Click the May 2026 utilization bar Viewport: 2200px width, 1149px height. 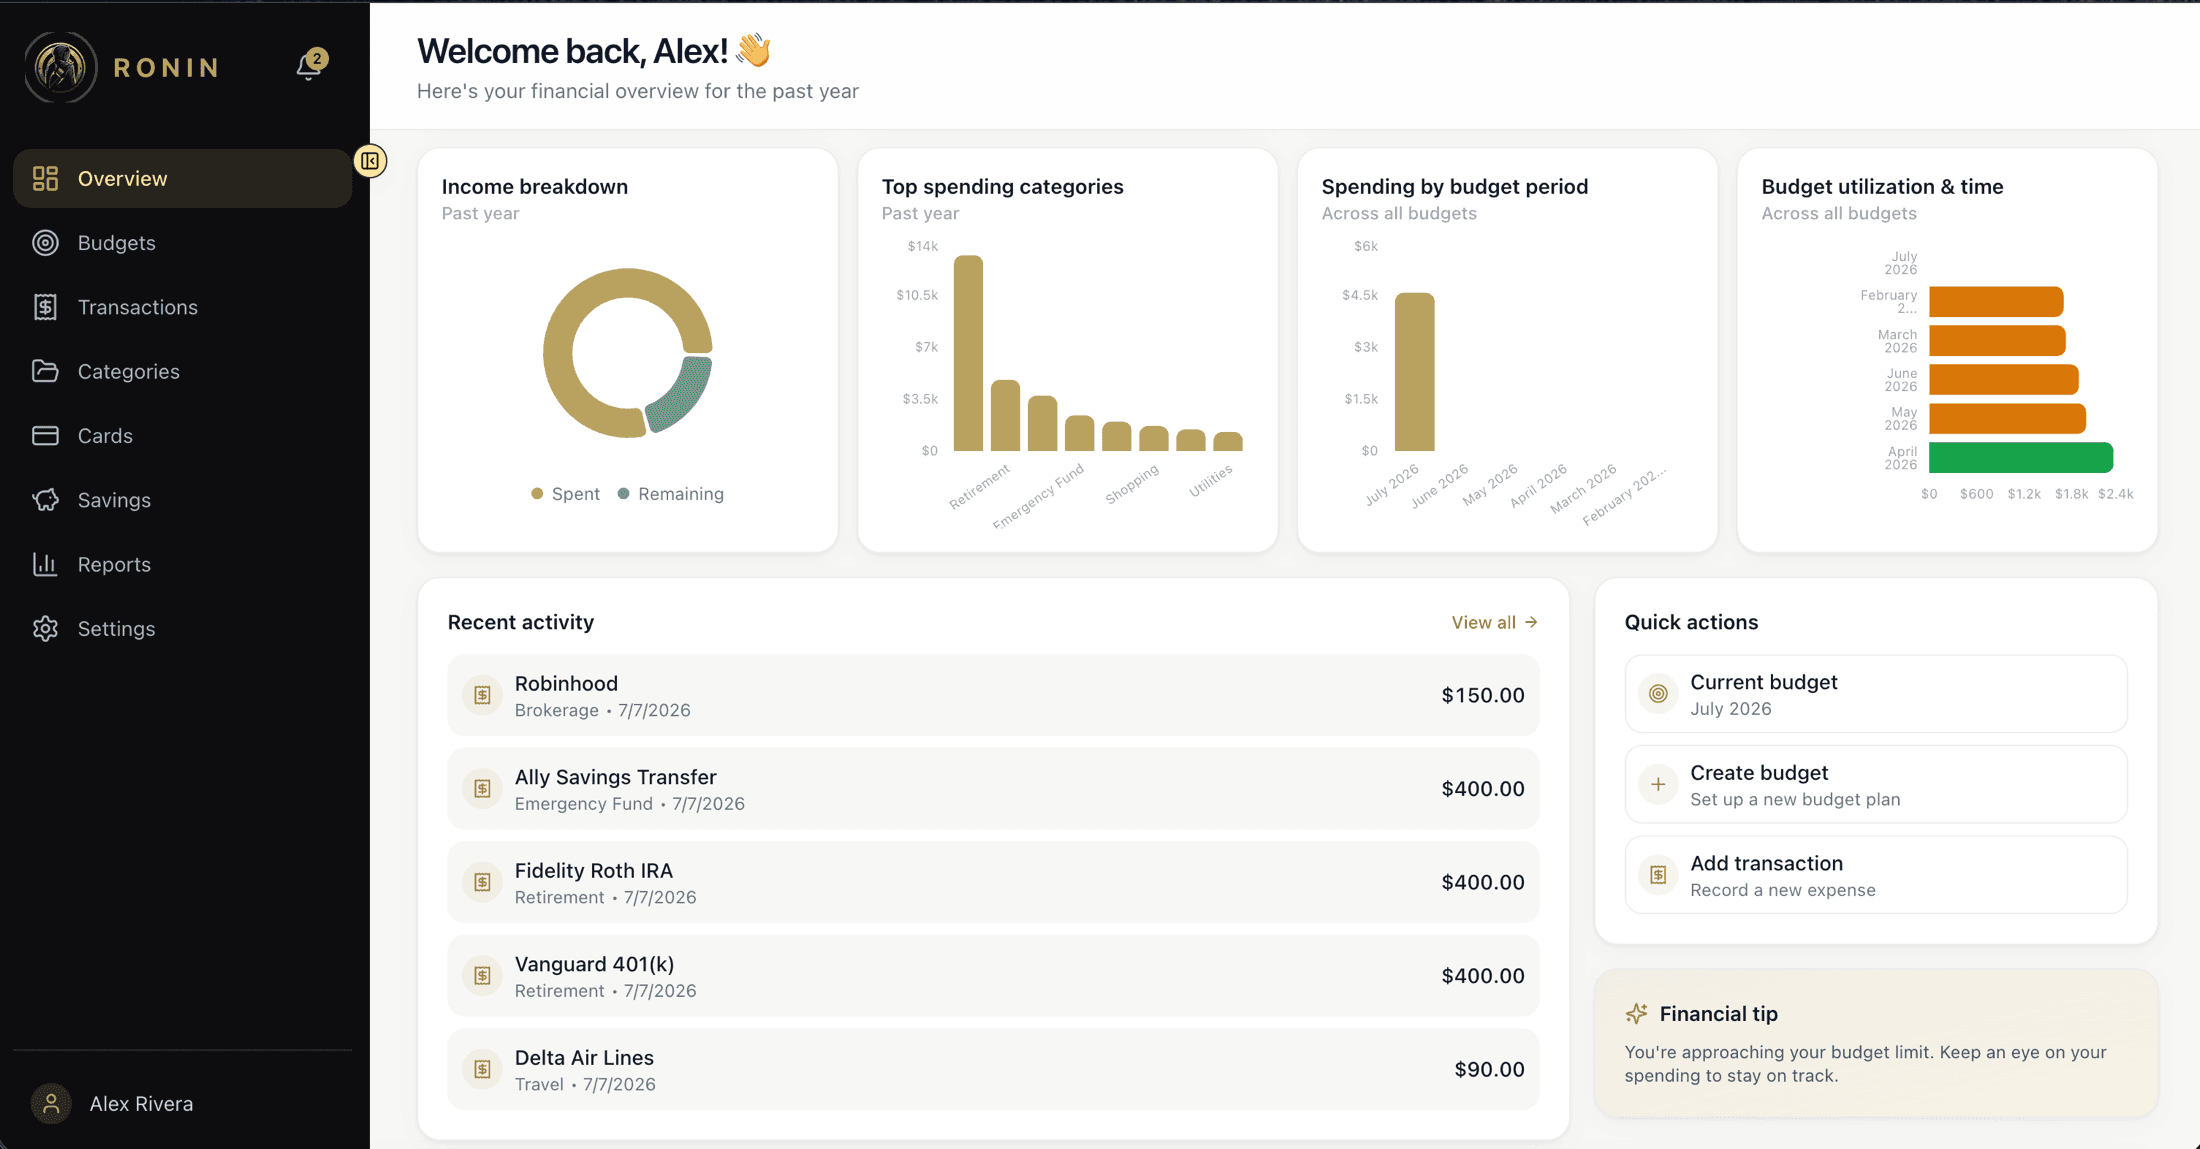(x=2007, y=418)
